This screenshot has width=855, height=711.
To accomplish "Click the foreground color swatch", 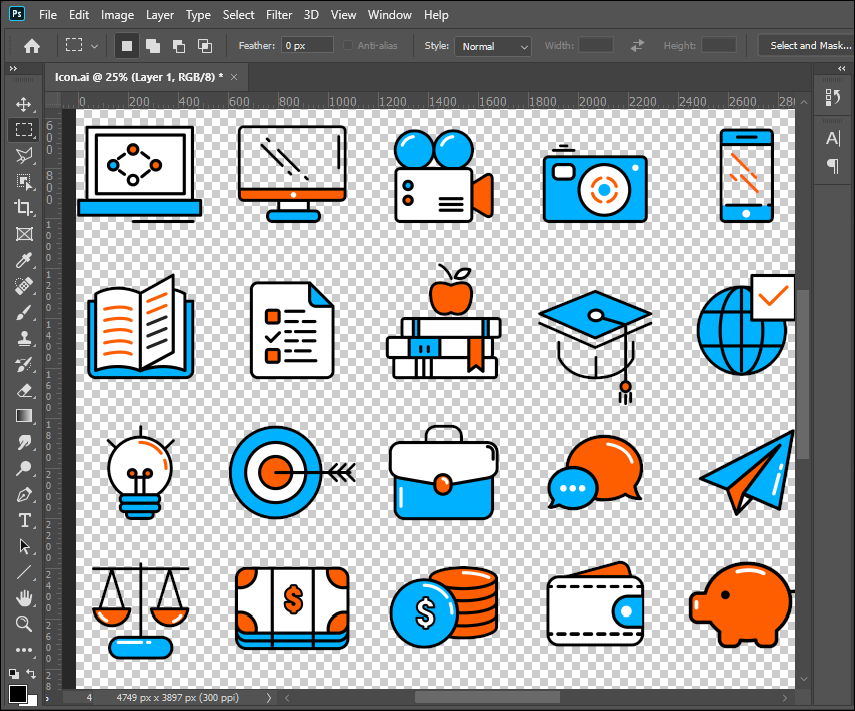I will [x=18, y=693].
